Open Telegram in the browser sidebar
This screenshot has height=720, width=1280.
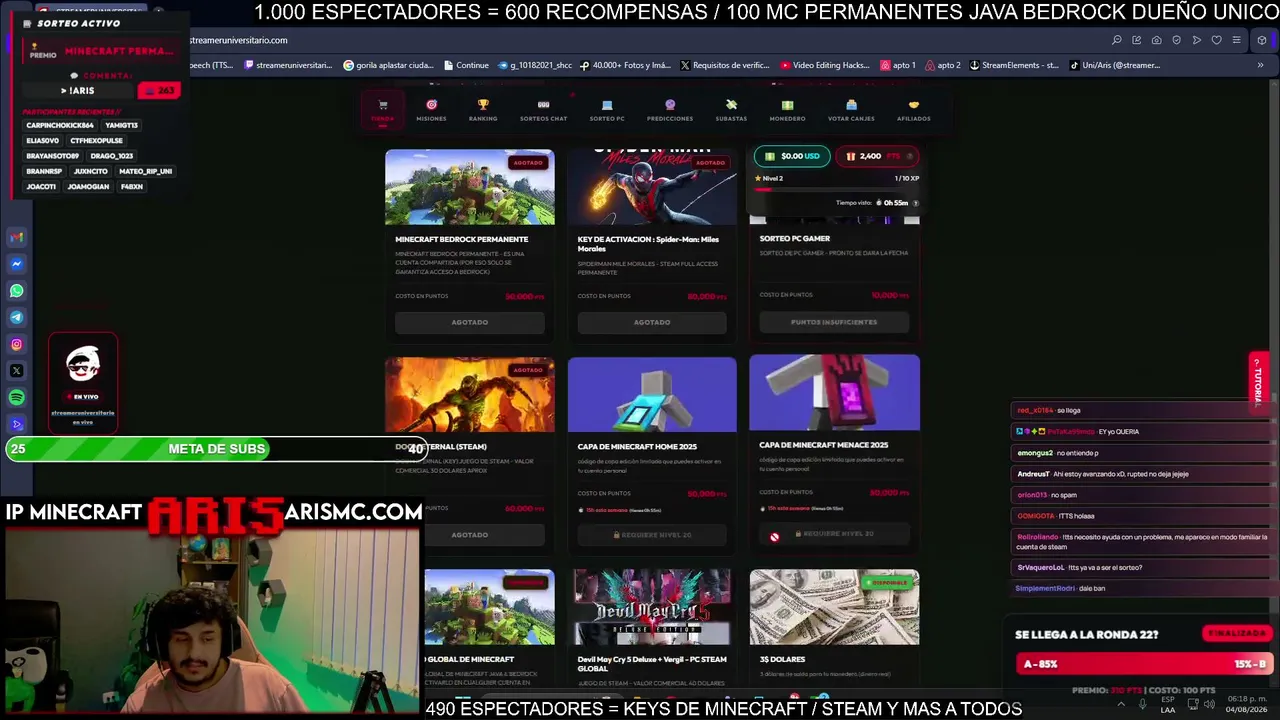click(x=17, y=317)
